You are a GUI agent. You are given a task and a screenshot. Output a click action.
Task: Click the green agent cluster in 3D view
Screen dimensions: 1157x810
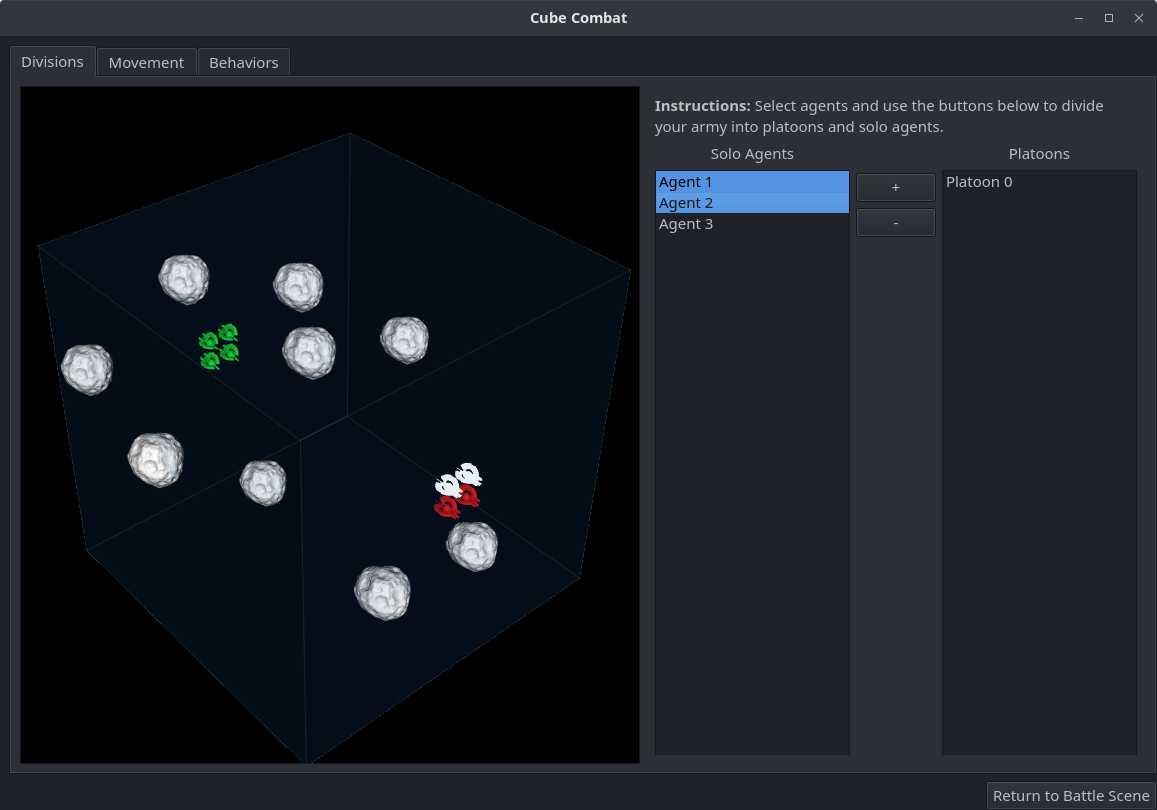219,346
